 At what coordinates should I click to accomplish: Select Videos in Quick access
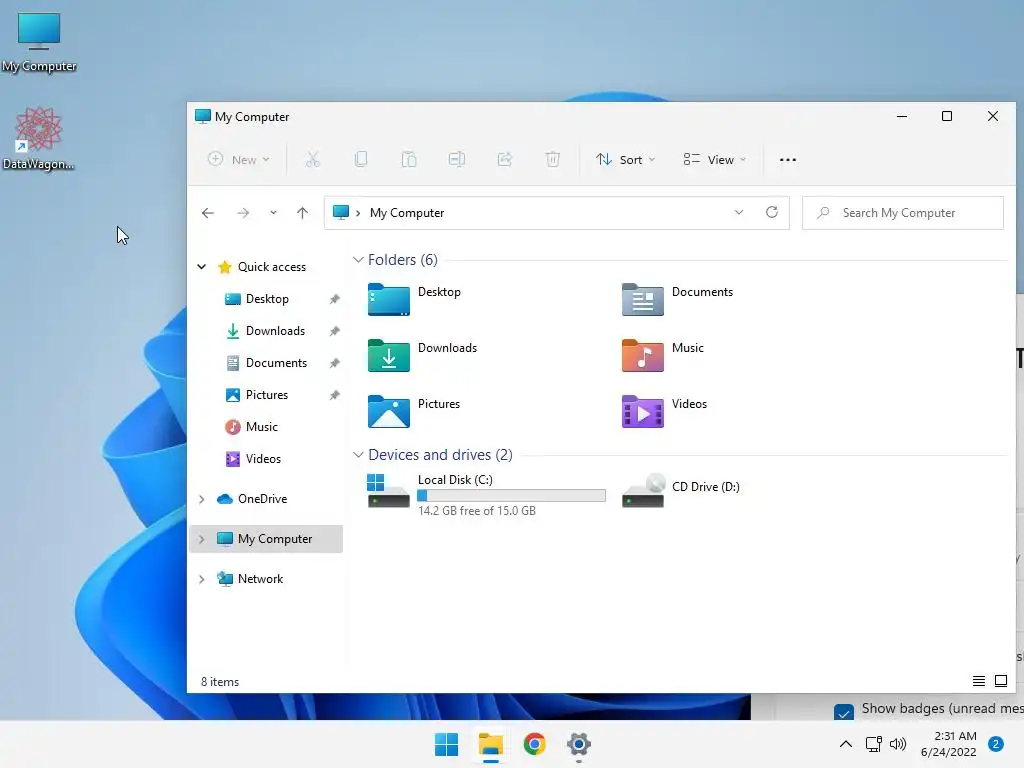263,459
